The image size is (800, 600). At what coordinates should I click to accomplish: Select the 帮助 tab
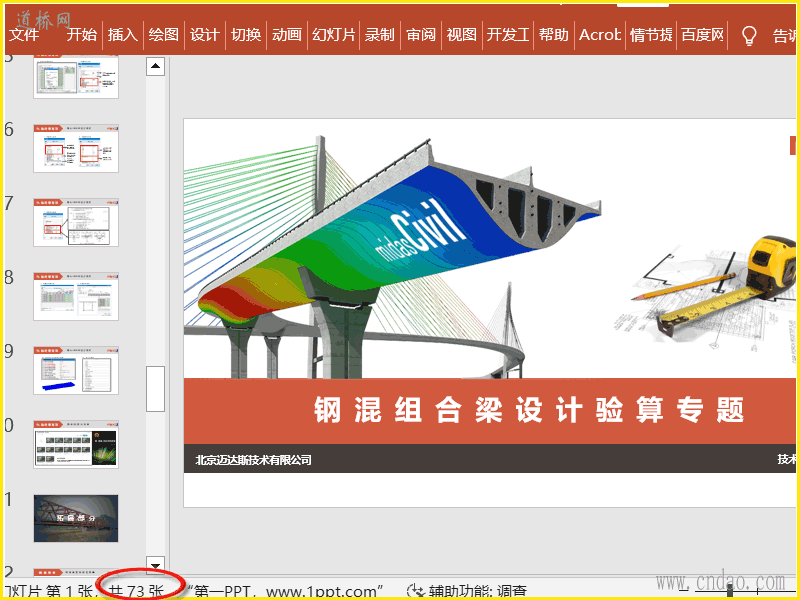pos(554,35)
